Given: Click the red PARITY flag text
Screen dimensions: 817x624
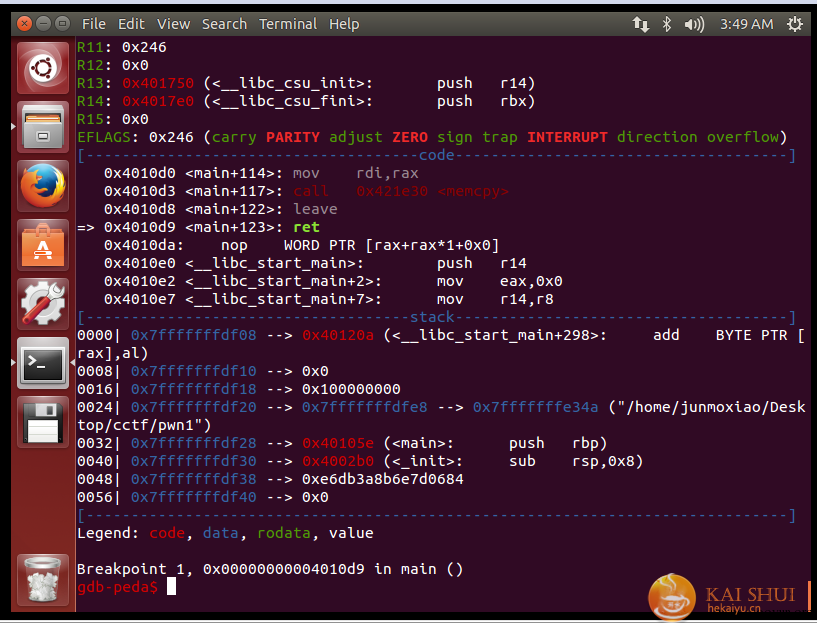Looking at the screenshot, I should click(x=292, y=137).
